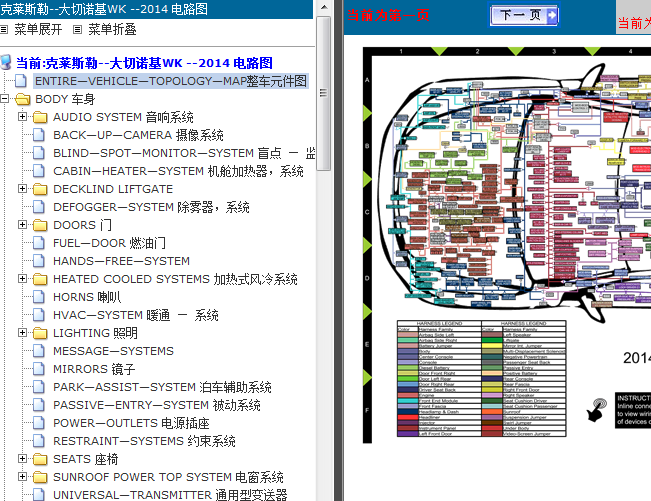Collapse the BODY 车身 folder
The width and height of the screenshot is (651, 501).
(x=5, y=99)
